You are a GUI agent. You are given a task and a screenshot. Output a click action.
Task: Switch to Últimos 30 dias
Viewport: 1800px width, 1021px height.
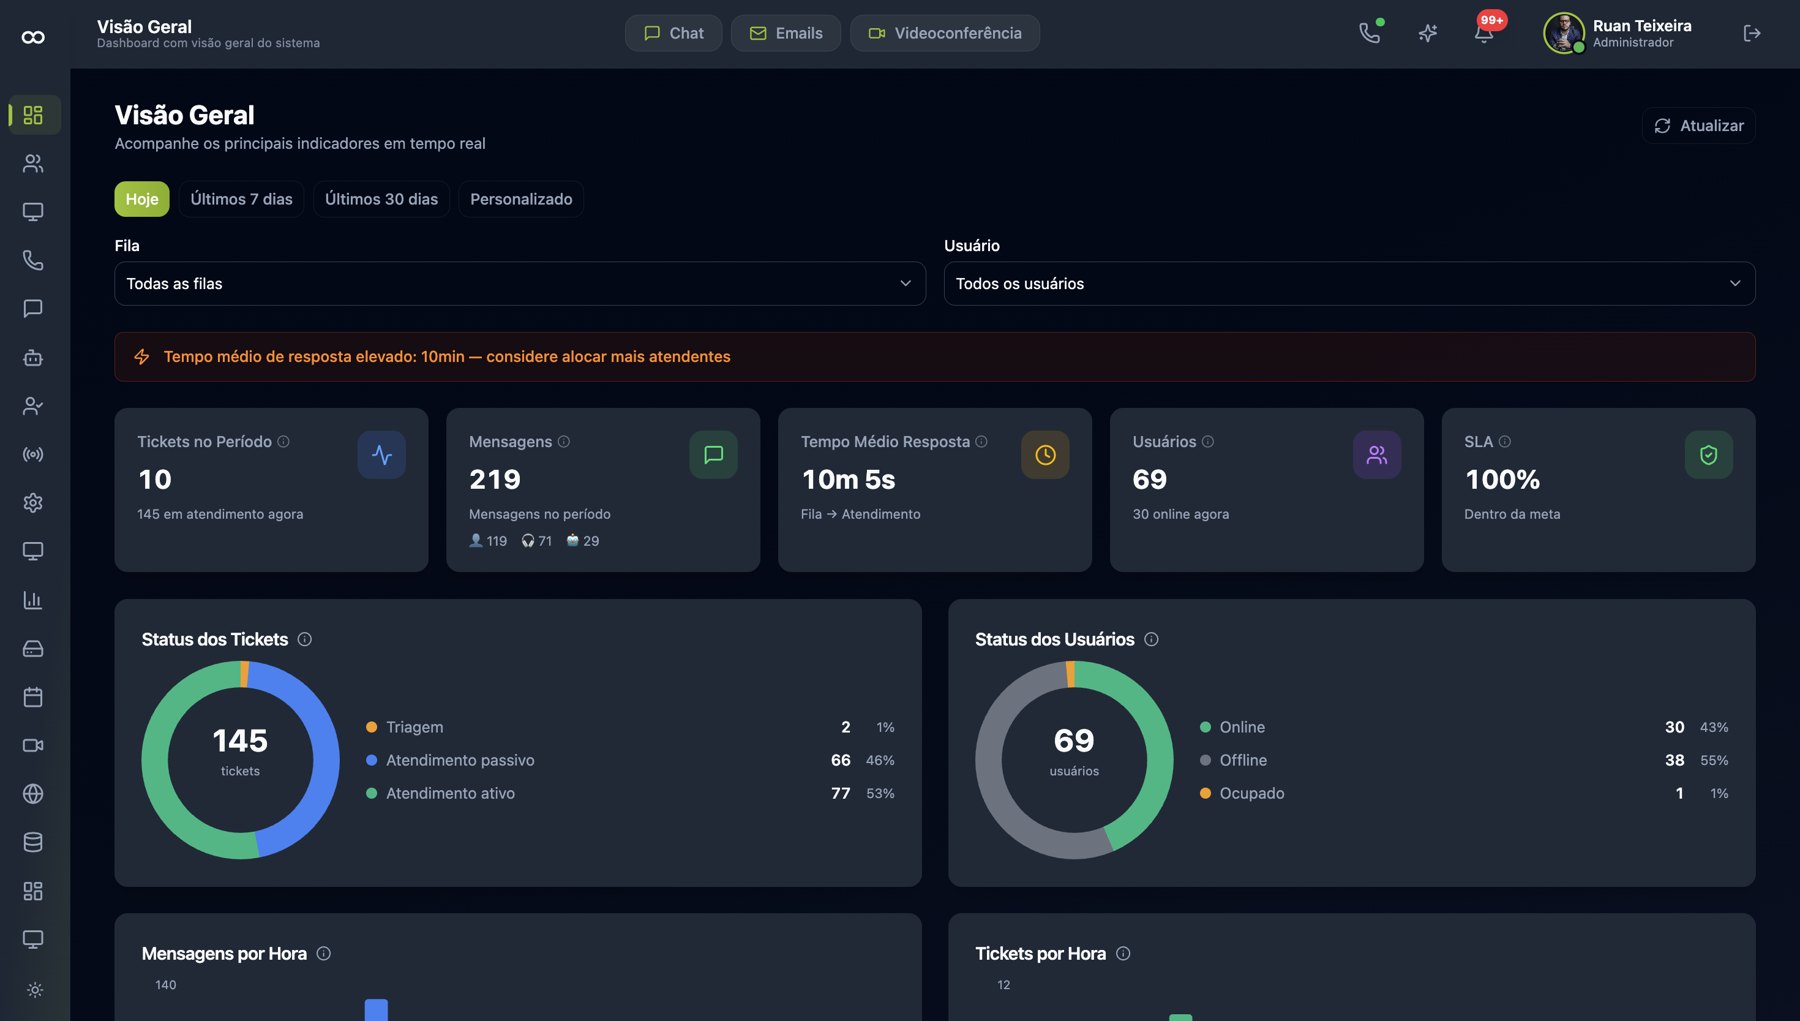coord(382,199)
